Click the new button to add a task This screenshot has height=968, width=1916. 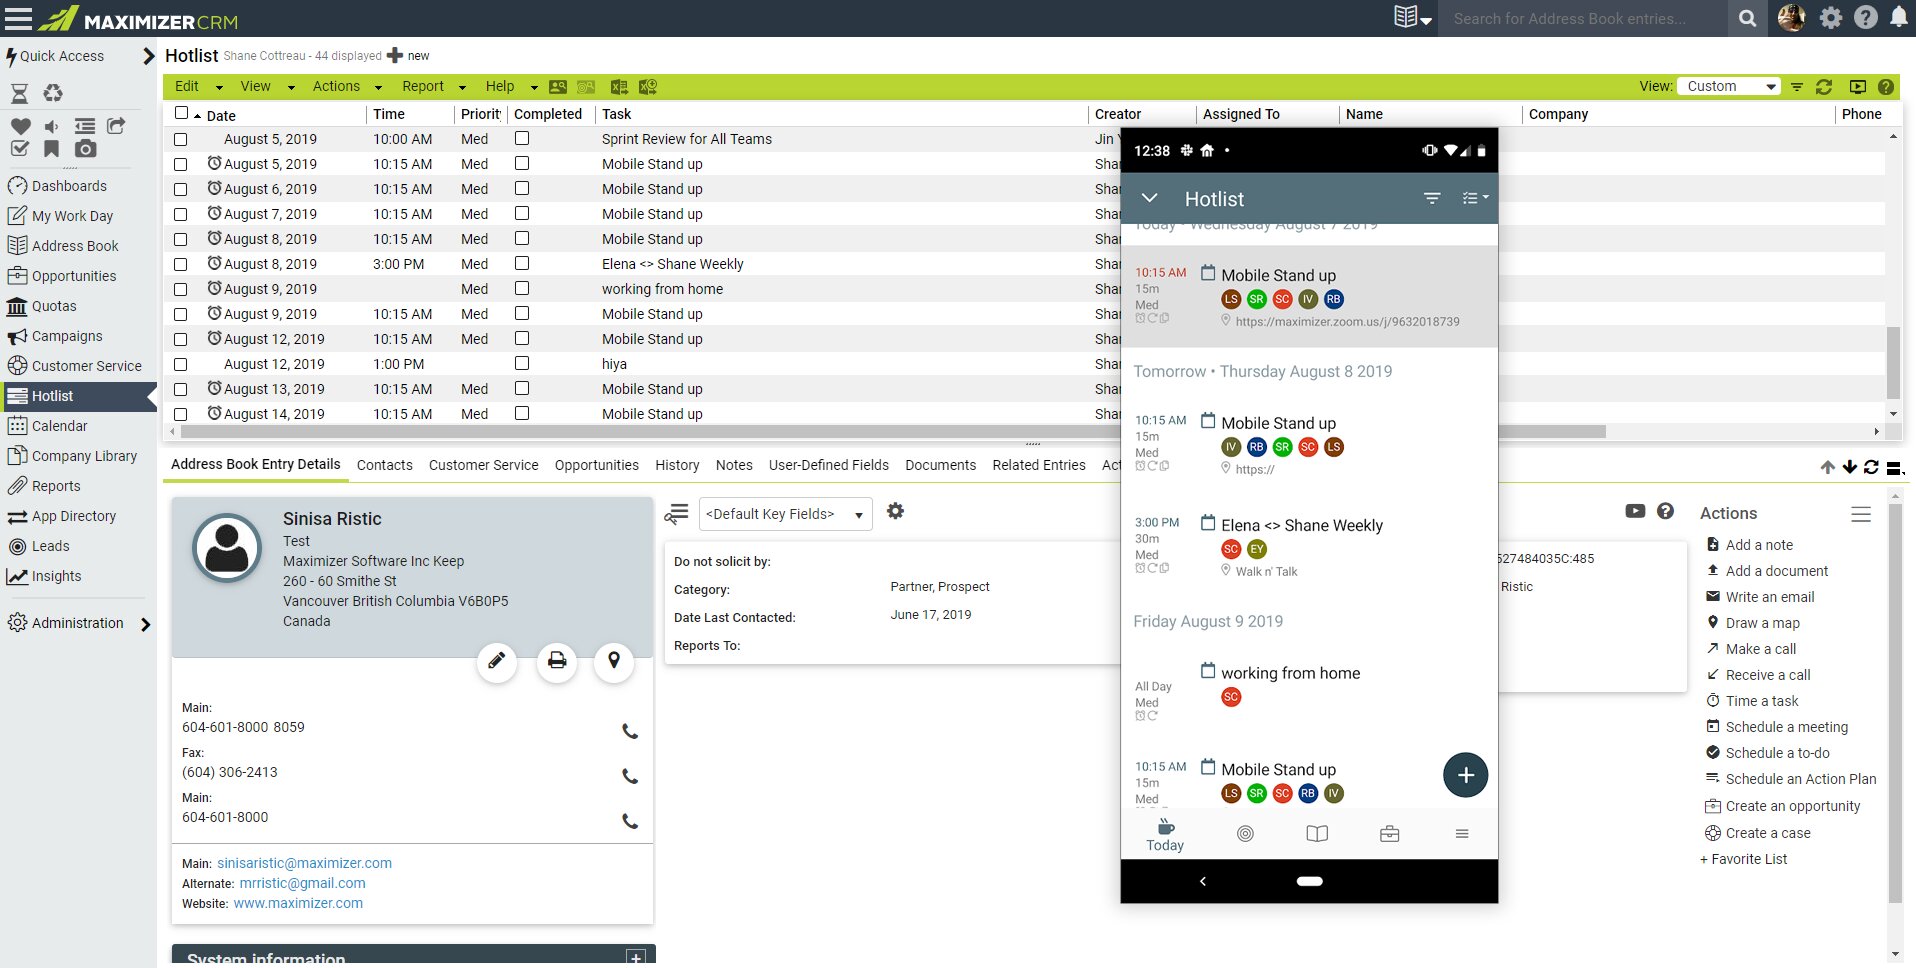click(x=408, y=55)
